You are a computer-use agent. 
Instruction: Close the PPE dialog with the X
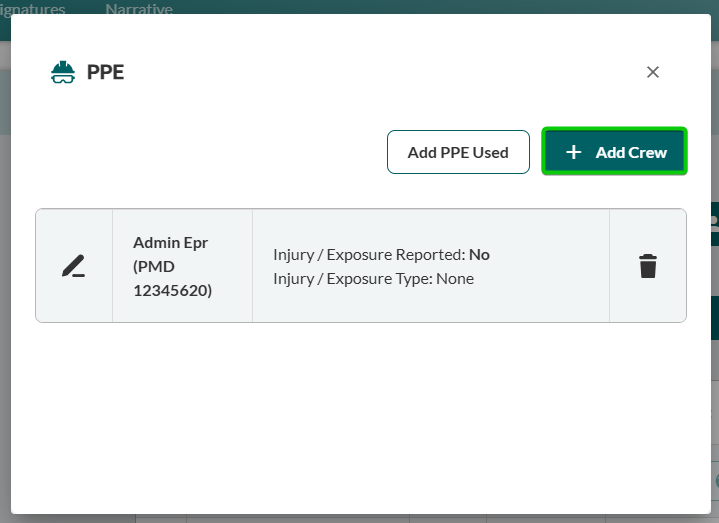click(653, 72)
